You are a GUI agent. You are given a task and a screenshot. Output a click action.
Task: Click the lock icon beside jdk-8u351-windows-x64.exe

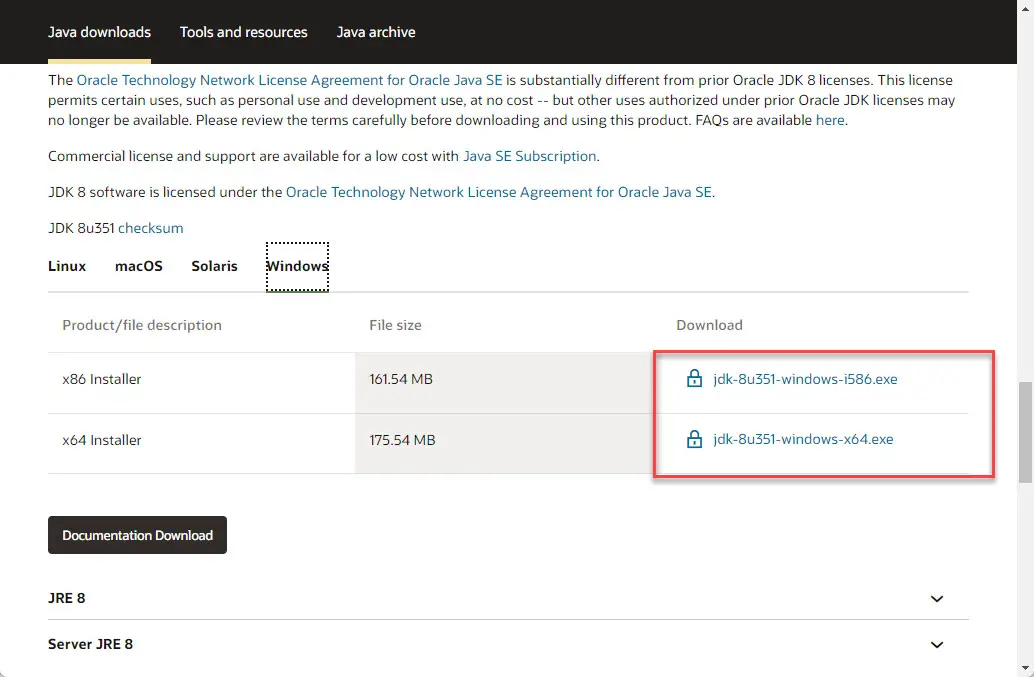tap(694, 439)
